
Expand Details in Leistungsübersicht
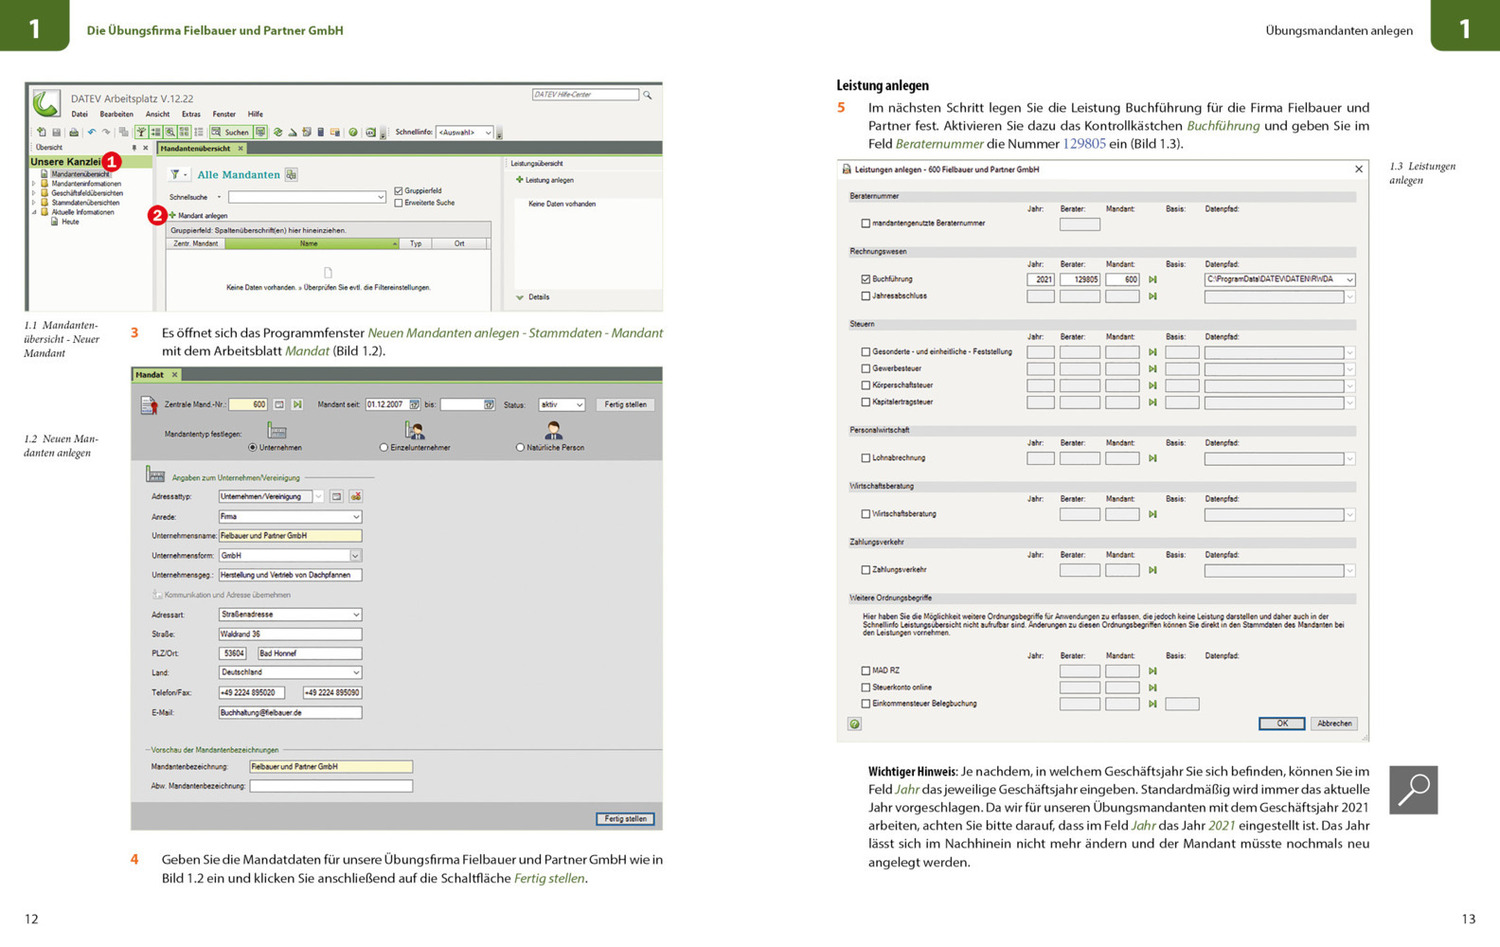point(520,297)
